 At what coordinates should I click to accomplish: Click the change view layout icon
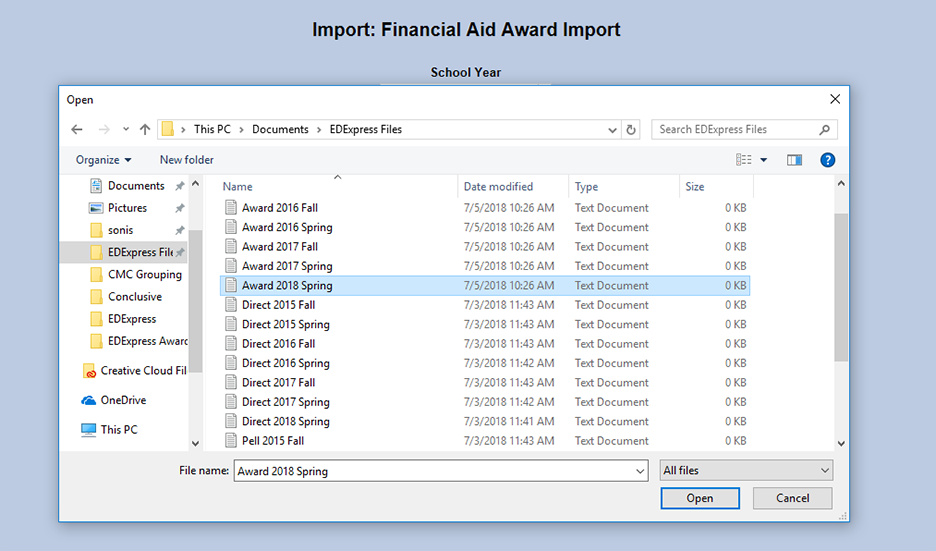(x=744, y=160)
